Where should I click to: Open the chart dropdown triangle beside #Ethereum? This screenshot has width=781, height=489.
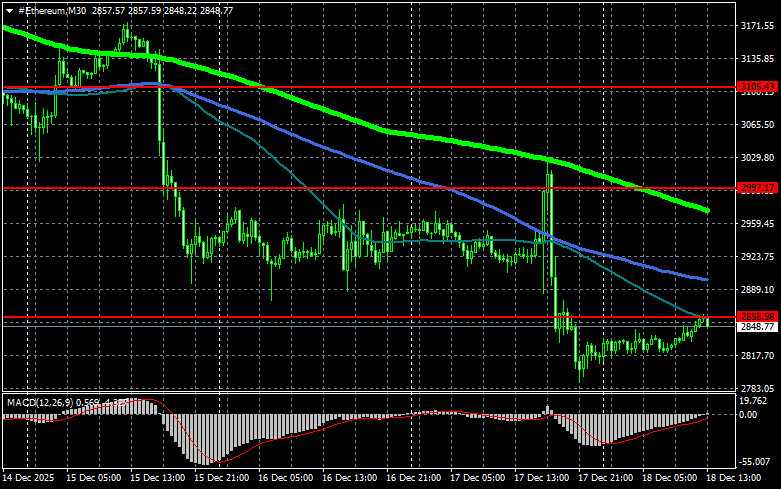click(9, 9)
